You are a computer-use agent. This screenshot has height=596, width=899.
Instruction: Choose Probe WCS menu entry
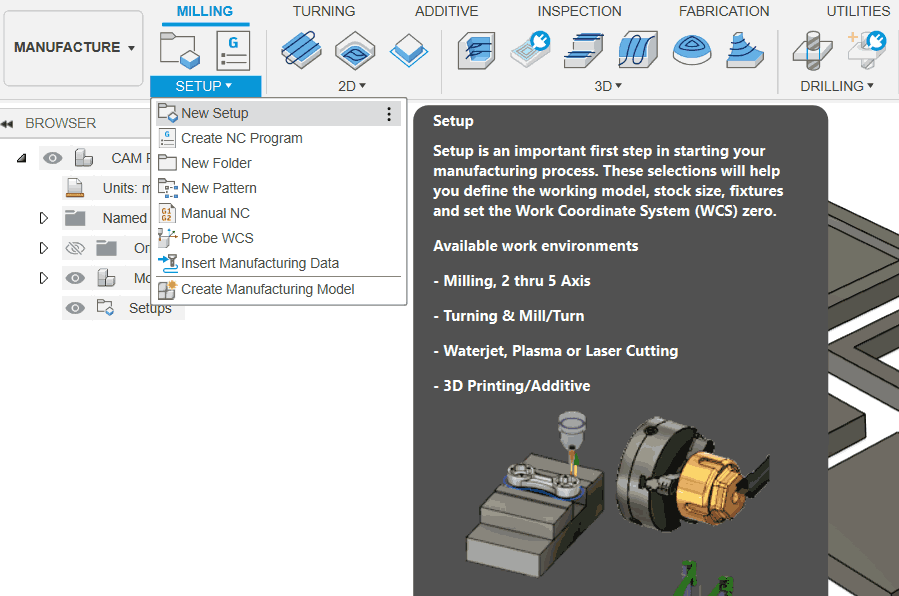tap(278, 238)
